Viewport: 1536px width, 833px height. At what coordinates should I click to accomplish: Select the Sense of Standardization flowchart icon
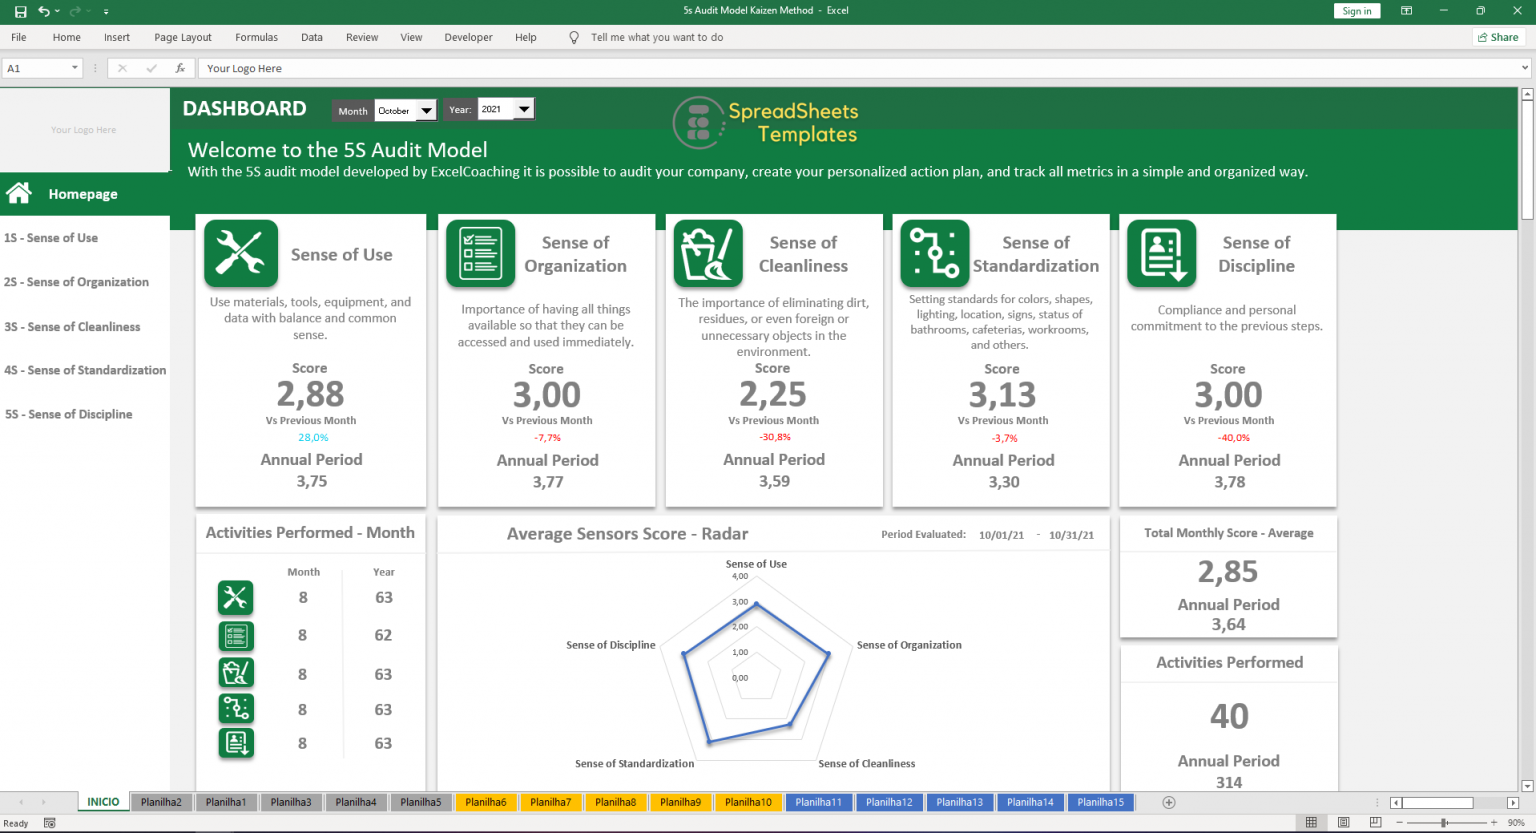tap(934, 253)
